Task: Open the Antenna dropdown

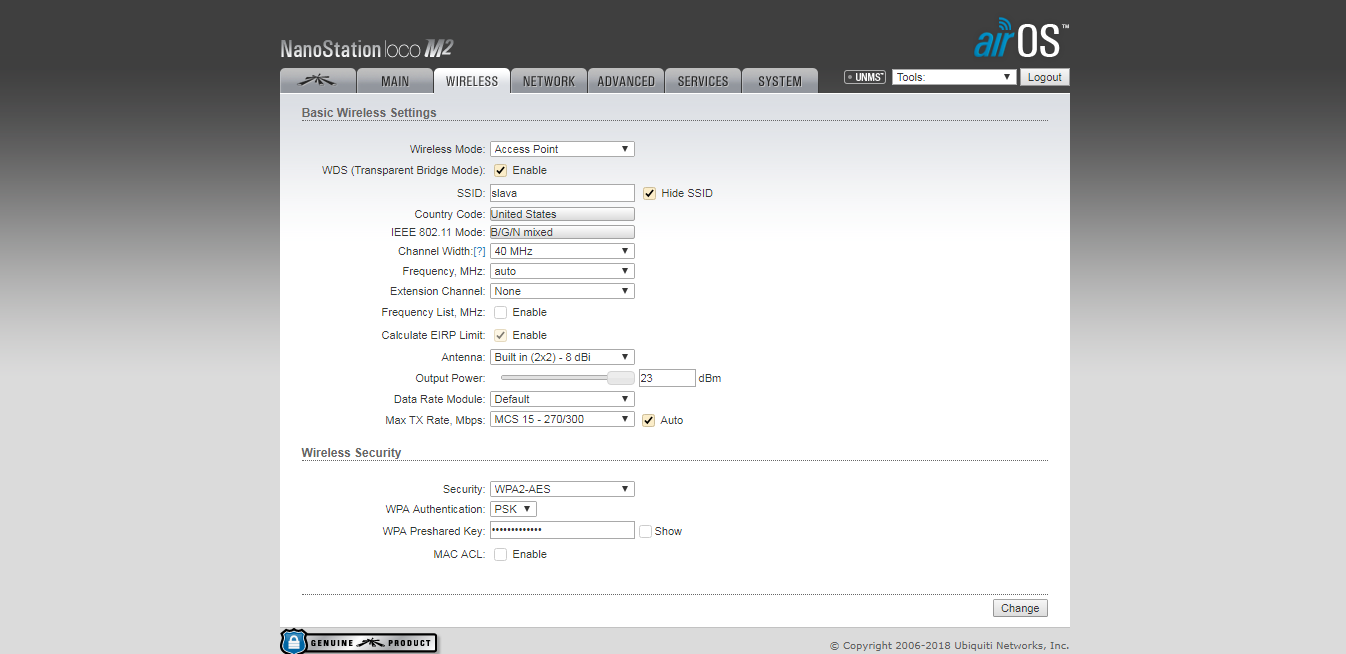Action: [562, 357]
